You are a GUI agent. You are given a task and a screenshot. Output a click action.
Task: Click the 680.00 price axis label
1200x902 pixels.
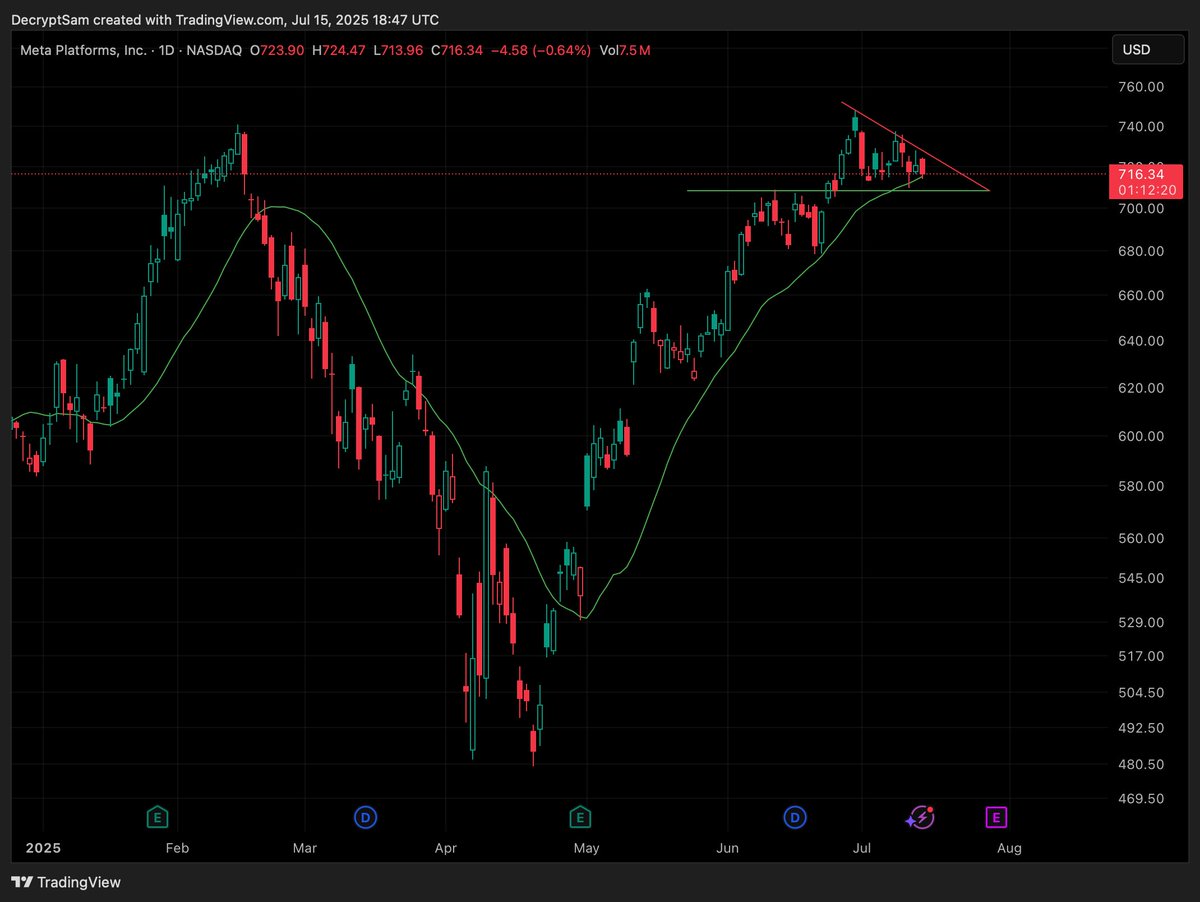1141,251
